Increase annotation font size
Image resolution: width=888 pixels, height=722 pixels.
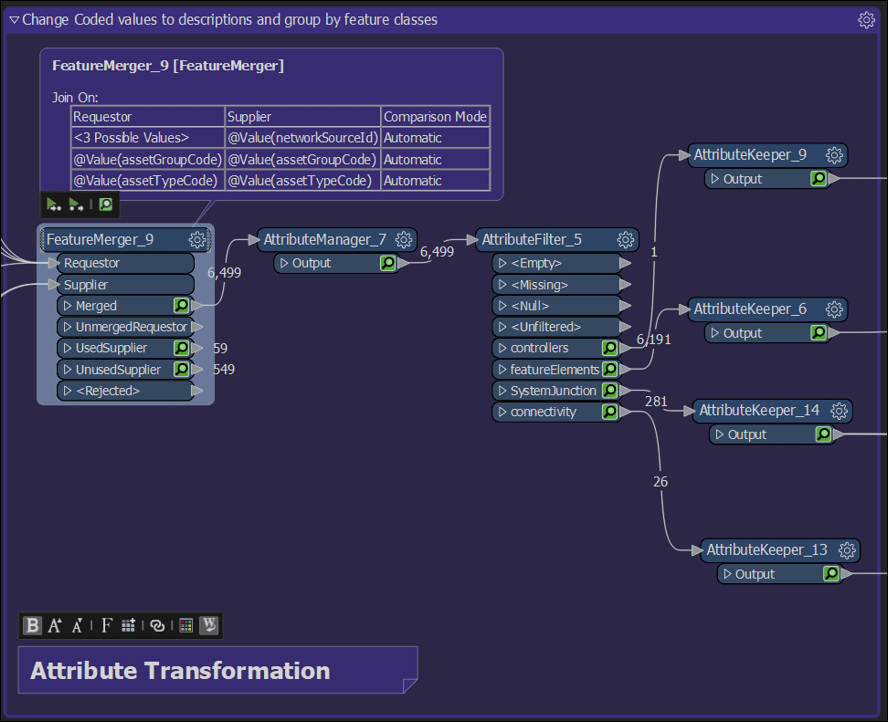click(55, 625)
